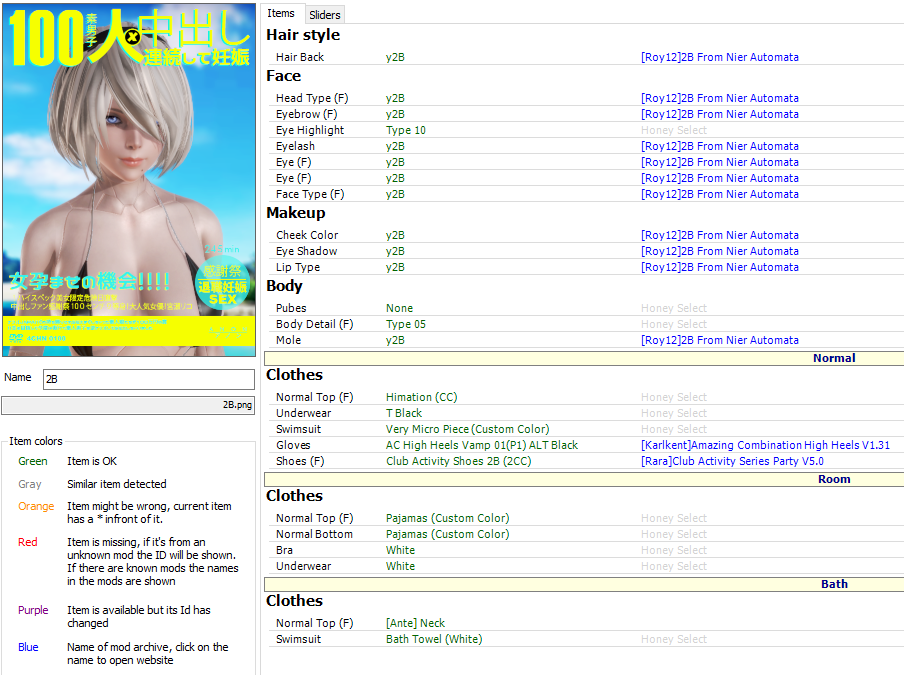Screen dimensions: 904x675
Task: Follow the mod link in the Eyebrow (F) row
Action: (x=720, y=114)
